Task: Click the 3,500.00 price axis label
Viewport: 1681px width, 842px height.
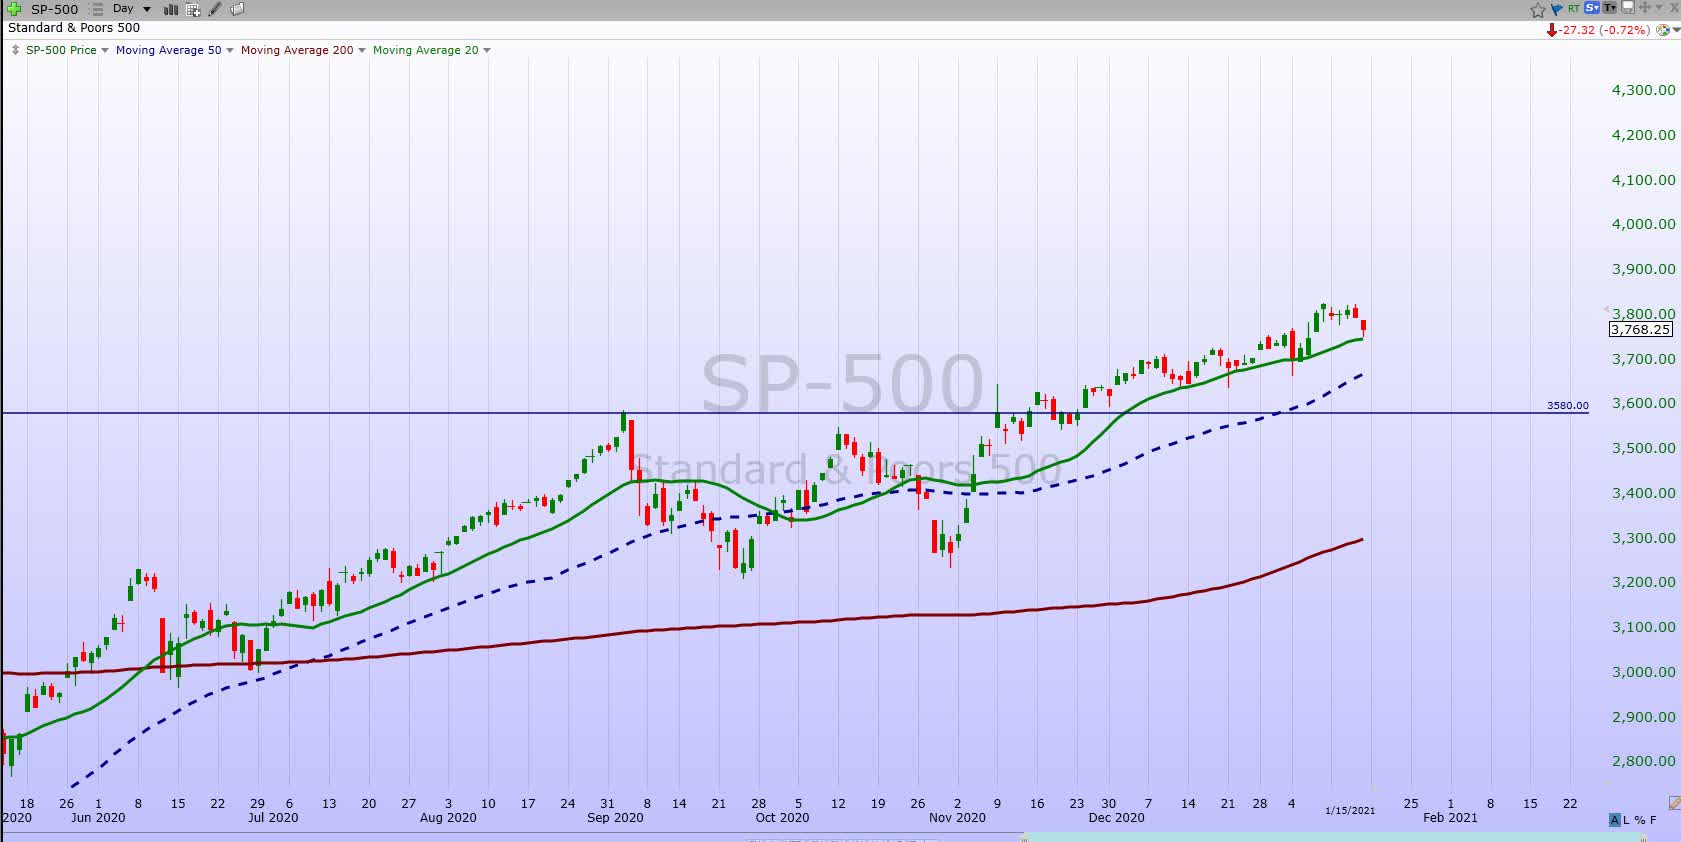Action: coord(1643,448)
